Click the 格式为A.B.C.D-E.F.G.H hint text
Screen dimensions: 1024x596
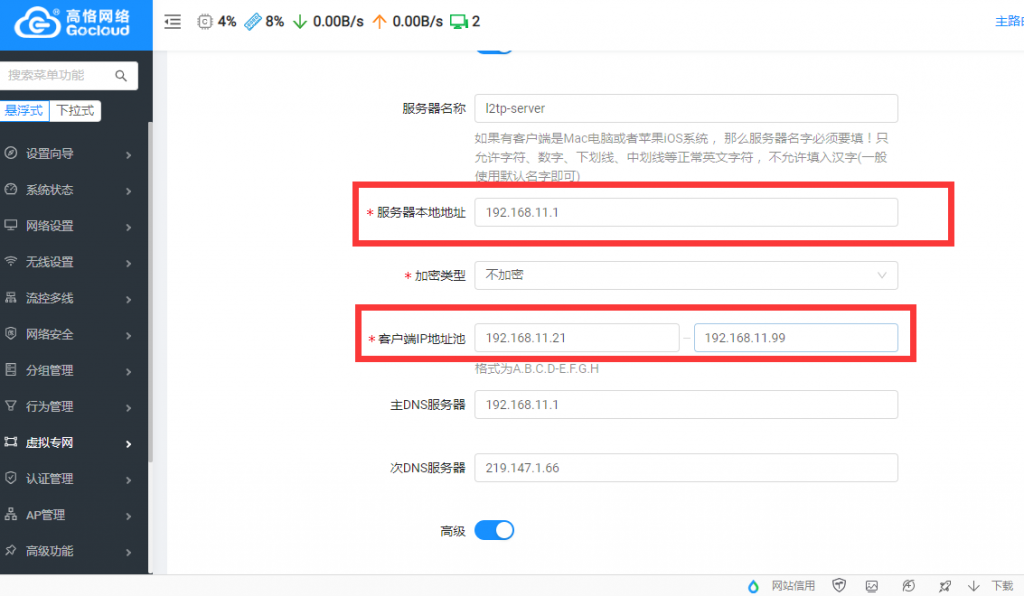(536, 369)
